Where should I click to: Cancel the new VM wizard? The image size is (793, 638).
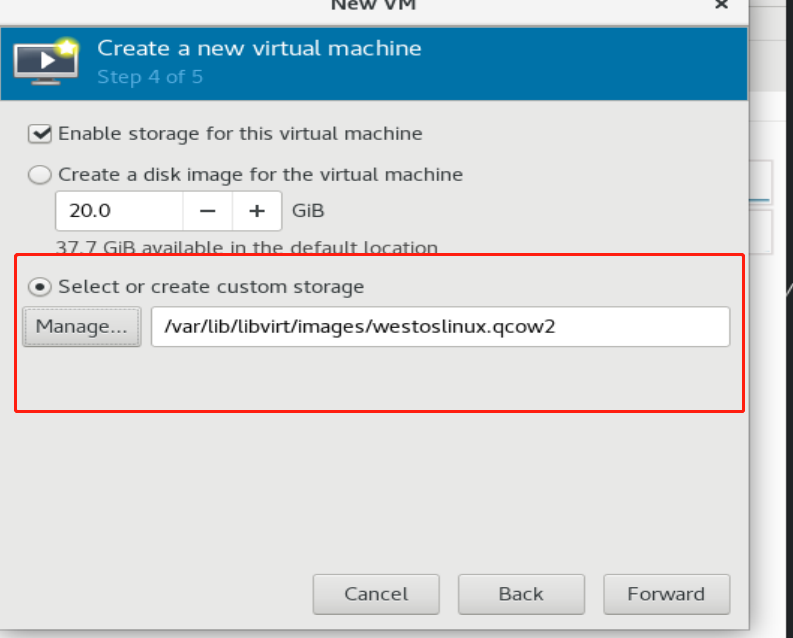376,594
